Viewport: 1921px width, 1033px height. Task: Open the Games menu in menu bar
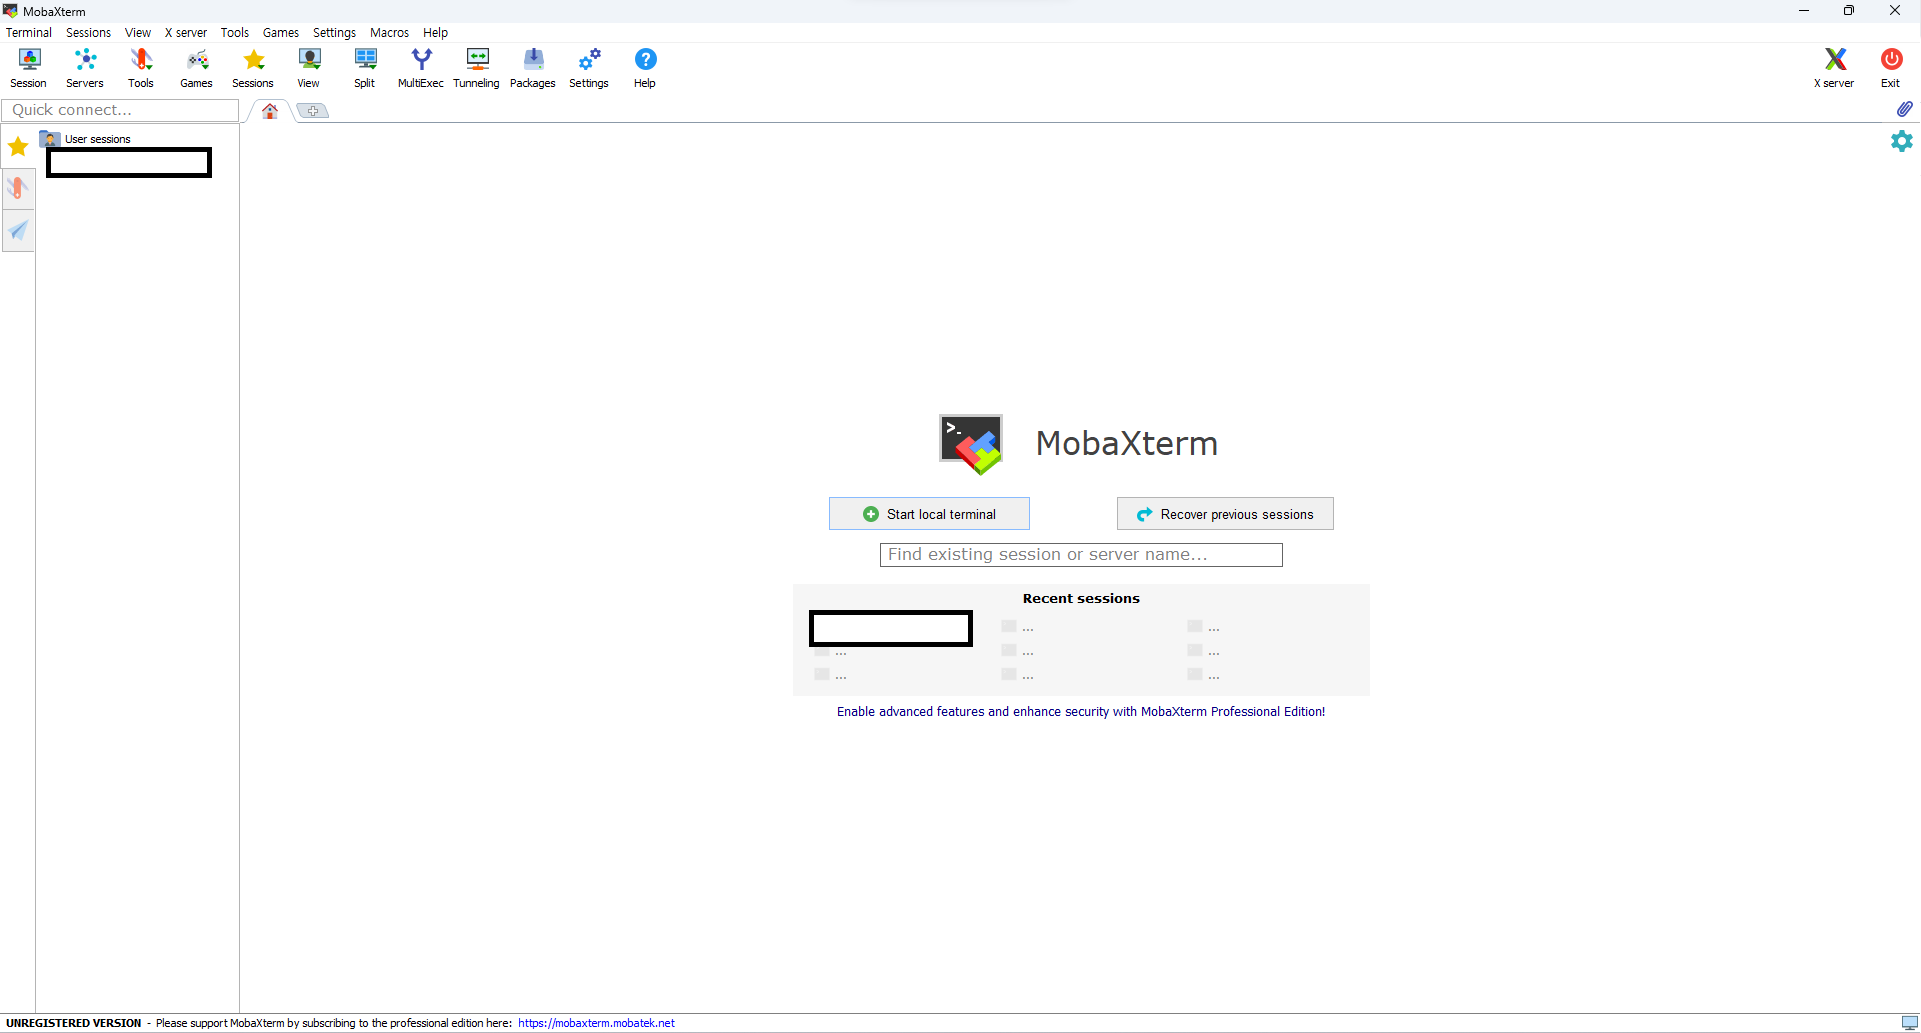[281, 33]
